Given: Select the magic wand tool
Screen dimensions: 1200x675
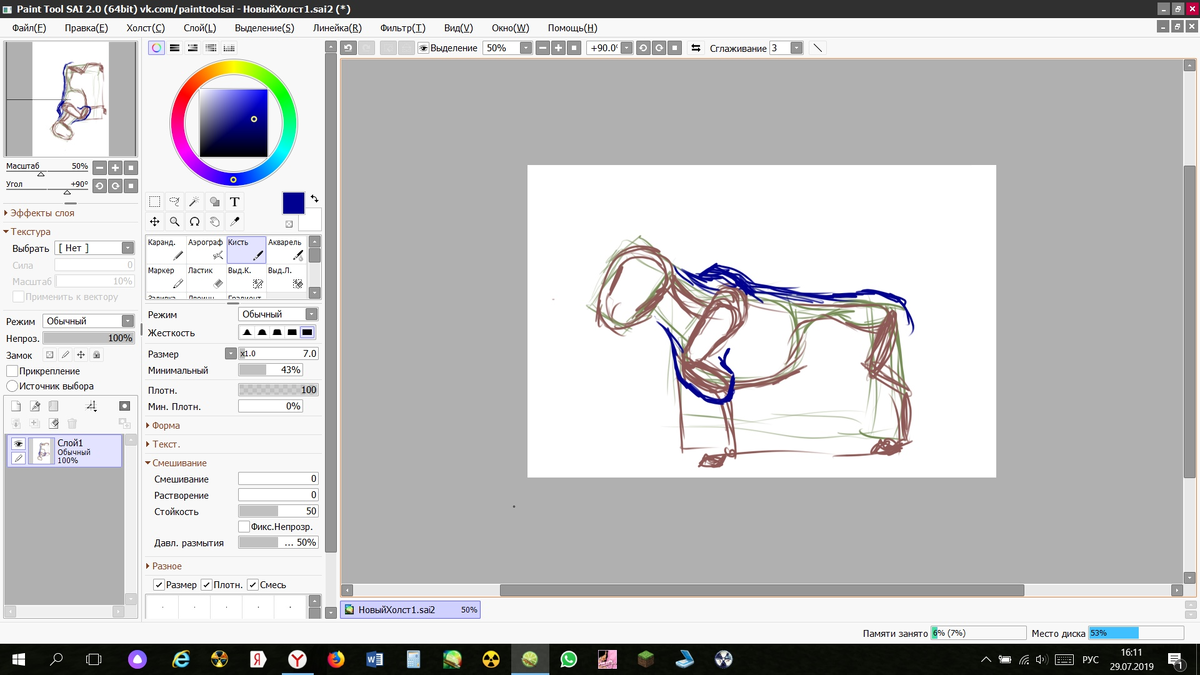Looking at the screenshot, I should coord(195,202).
